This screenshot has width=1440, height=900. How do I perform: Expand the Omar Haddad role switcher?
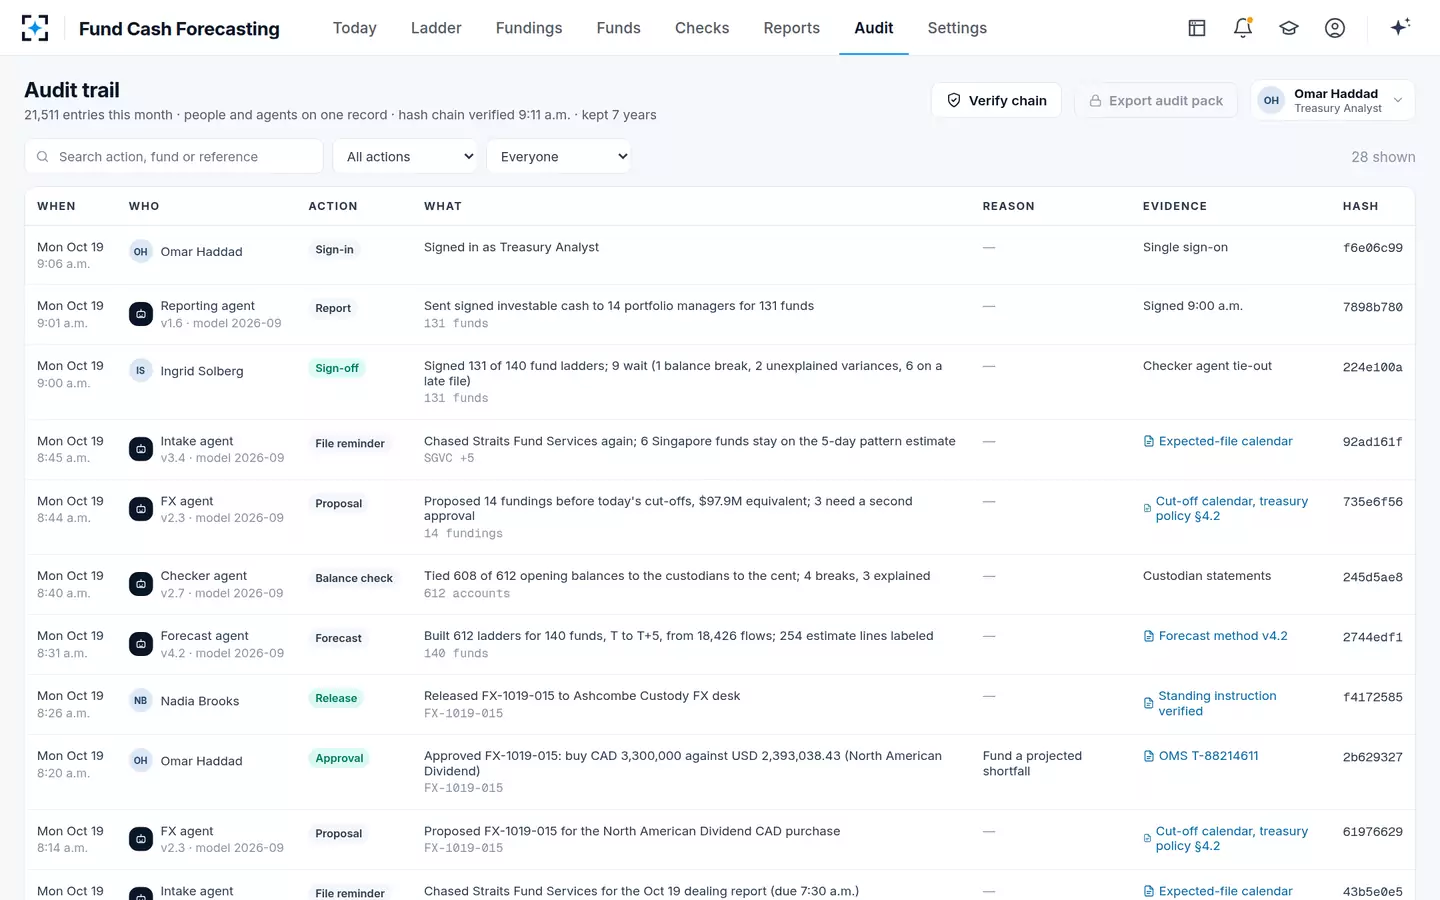(1333, 100)
